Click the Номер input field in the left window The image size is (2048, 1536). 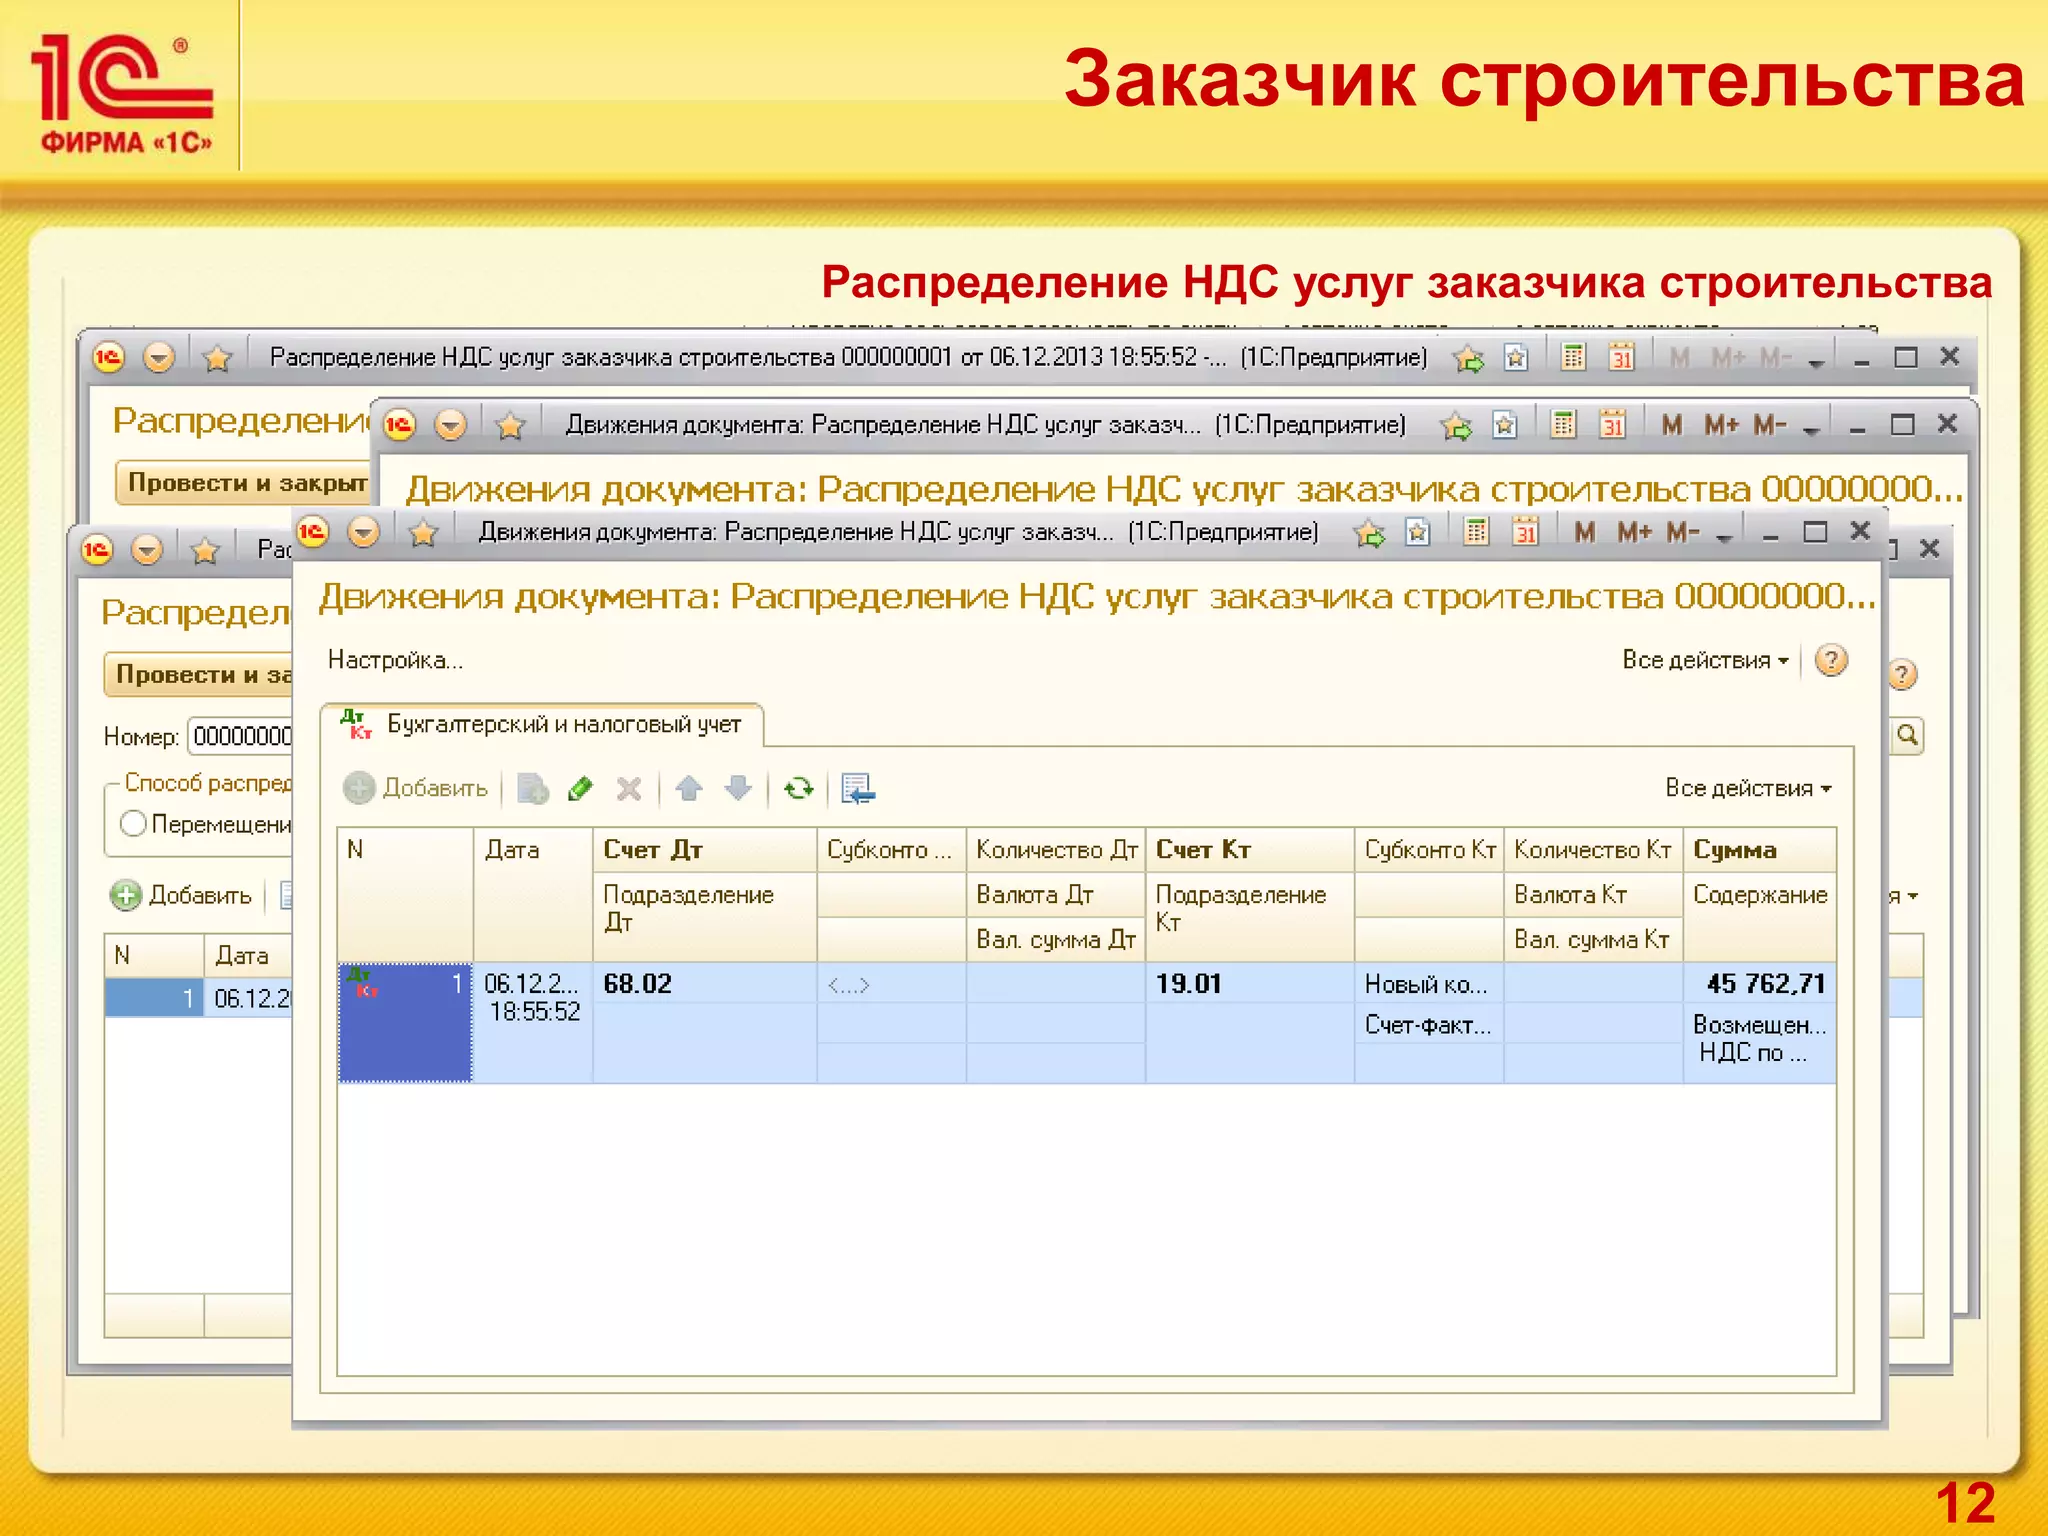pos(241,737)
